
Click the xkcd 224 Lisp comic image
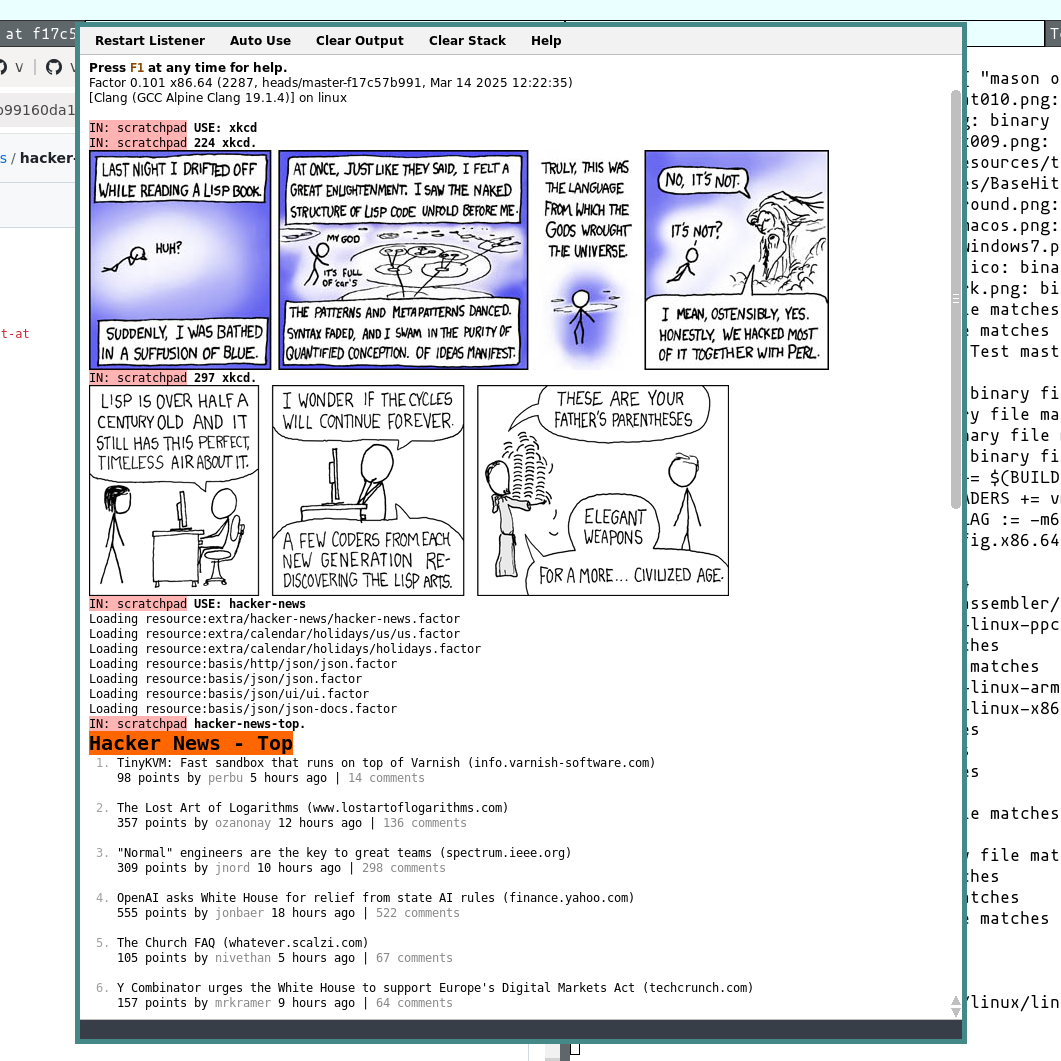(459, 260)
